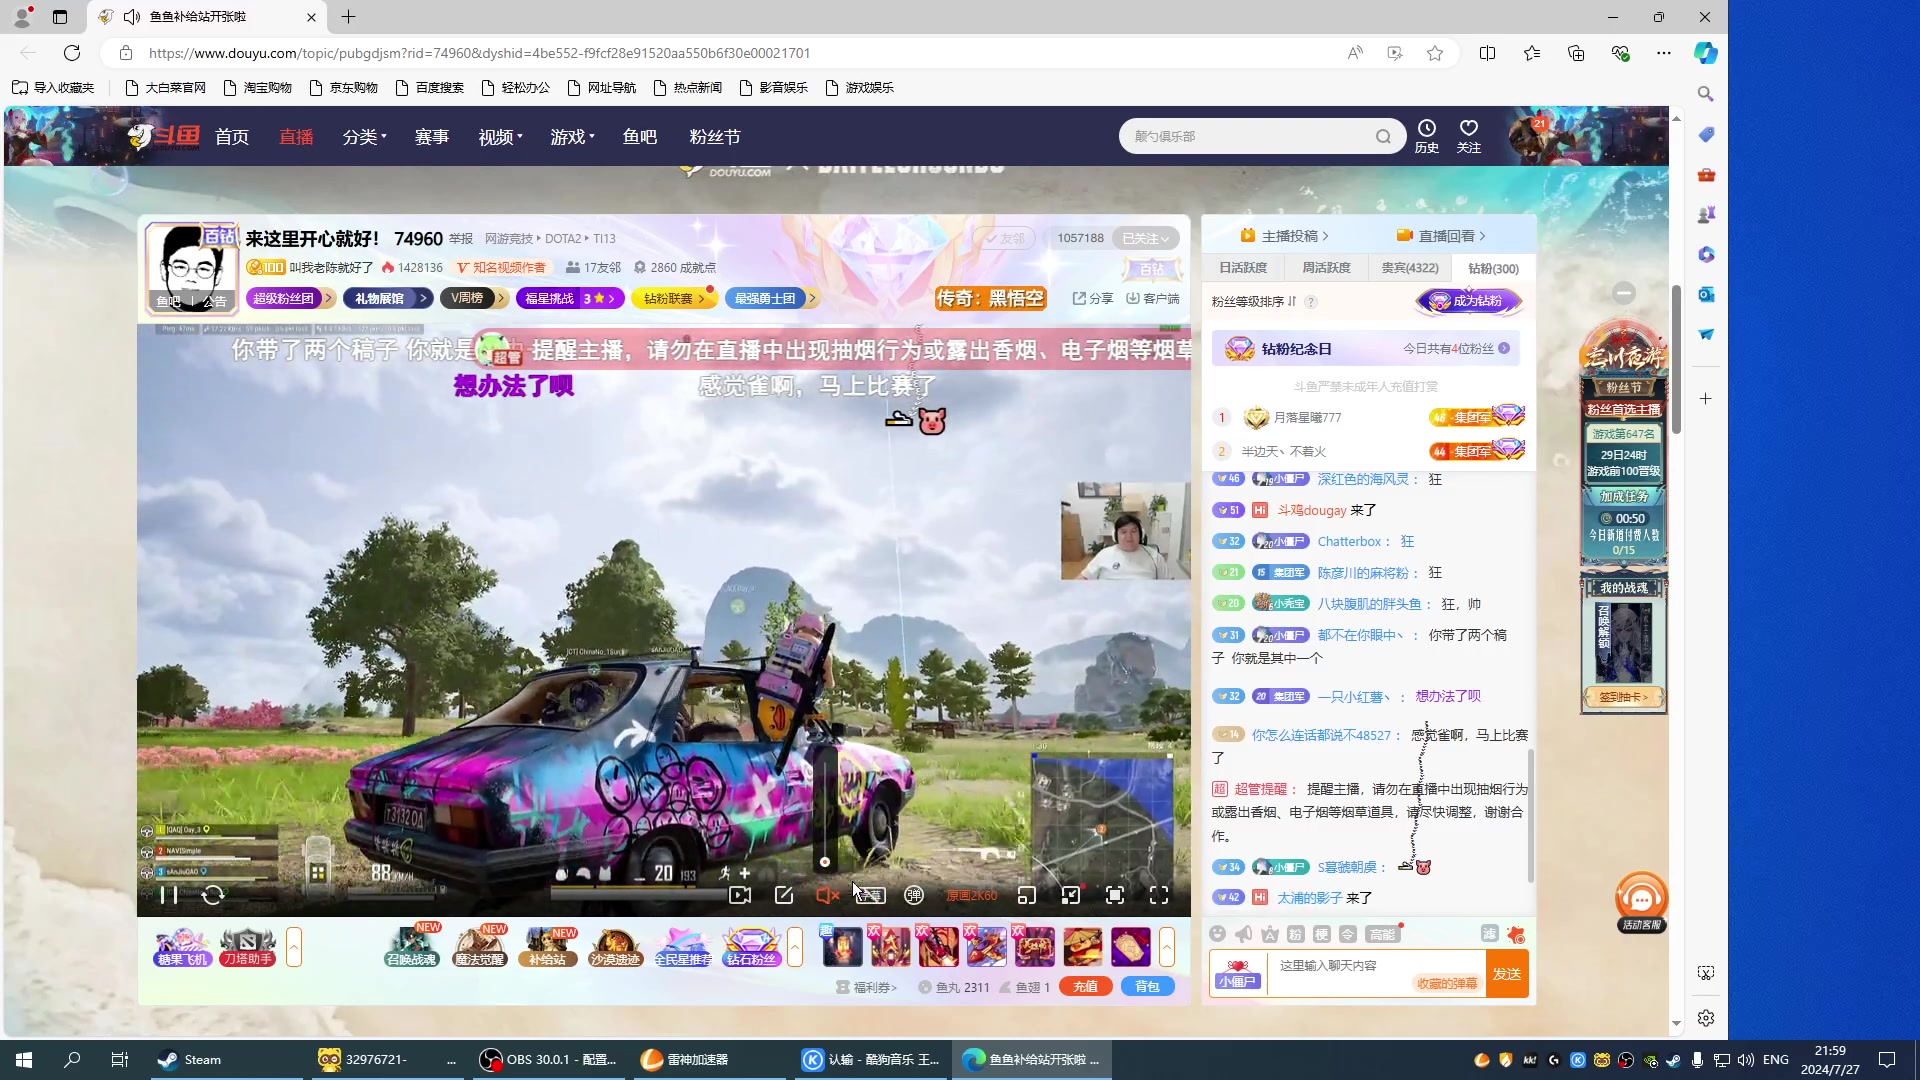Click the 举报 report link

[461, 239]
